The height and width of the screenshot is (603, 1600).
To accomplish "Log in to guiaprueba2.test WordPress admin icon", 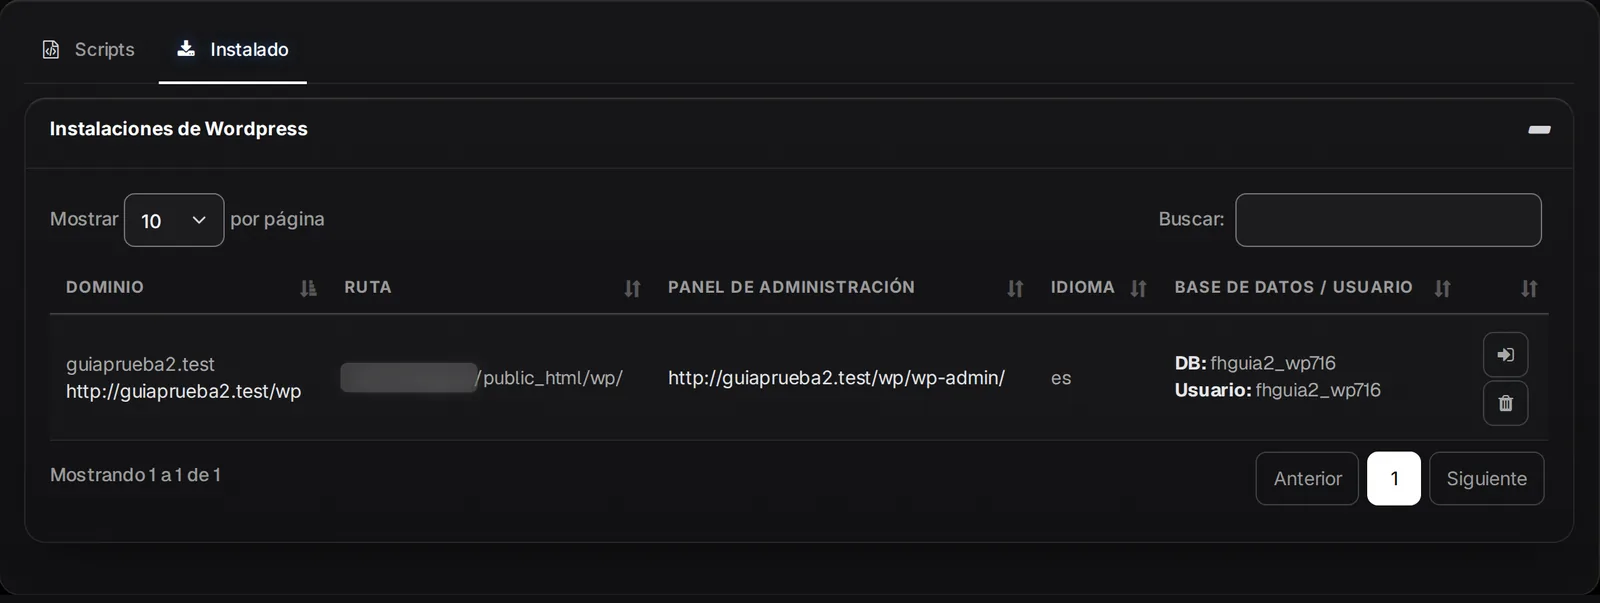I will tap(1505, 355).
